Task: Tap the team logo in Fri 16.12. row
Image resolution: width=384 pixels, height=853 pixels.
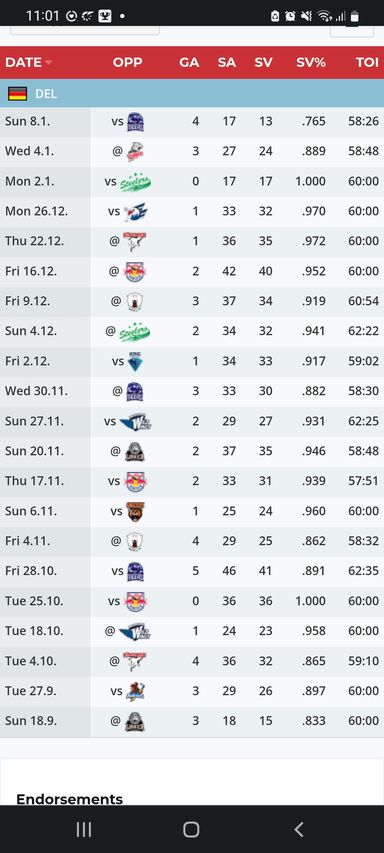Action: pos(135,271)
